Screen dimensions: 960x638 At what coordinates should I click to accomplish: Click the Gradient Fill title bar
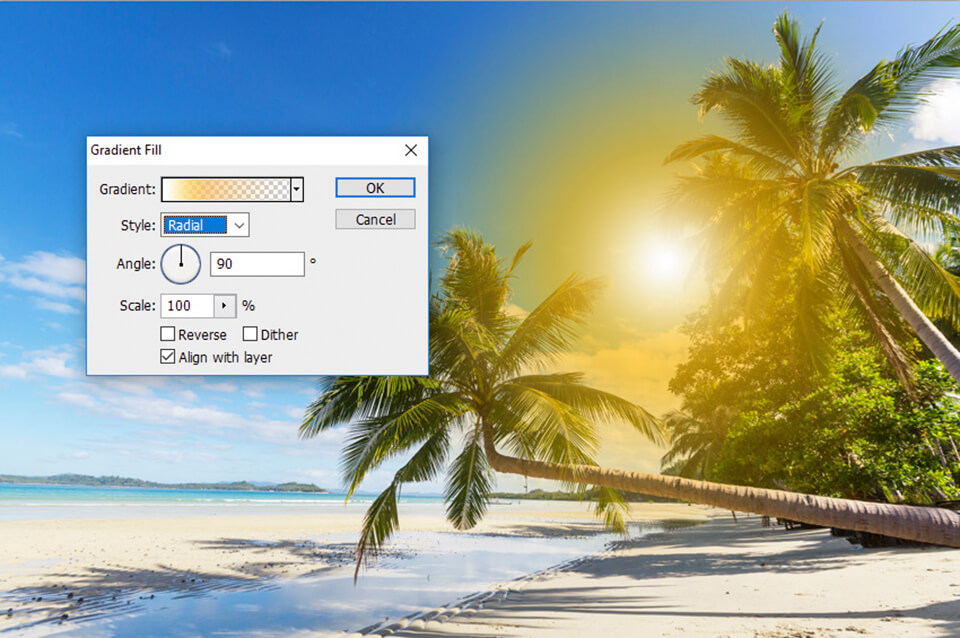point(245,150)
